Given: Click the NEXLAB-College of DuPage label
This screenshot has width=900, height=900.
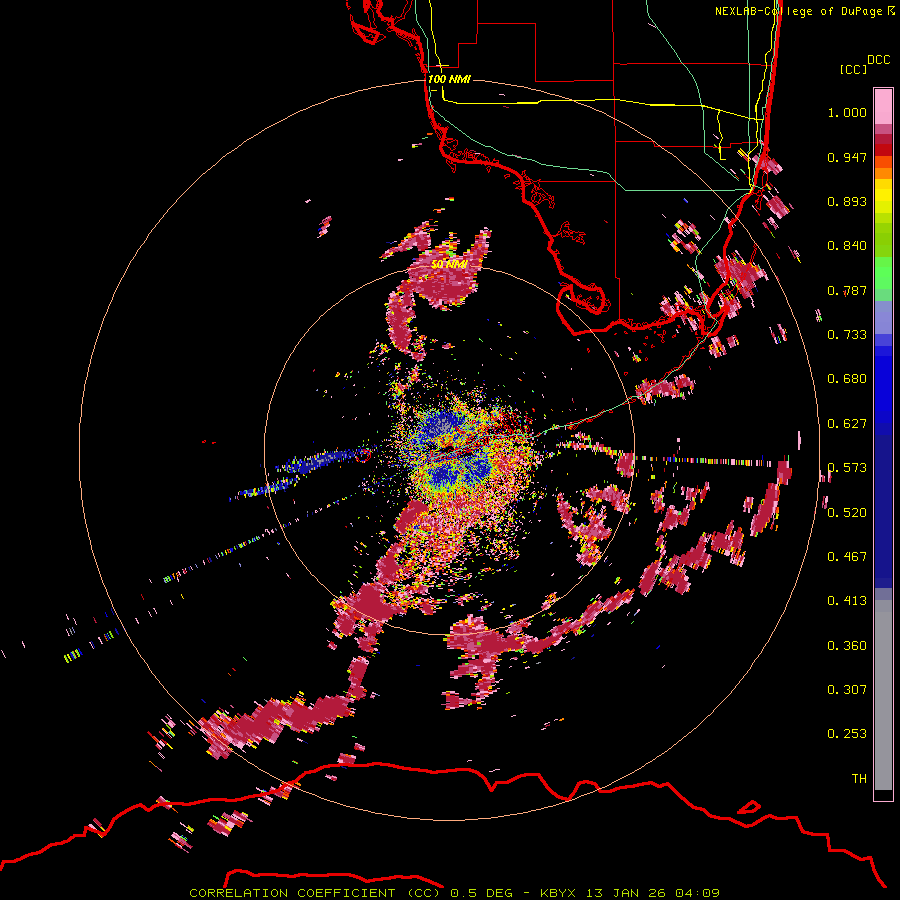Looking at the screenshot, I should click(799, 11).
